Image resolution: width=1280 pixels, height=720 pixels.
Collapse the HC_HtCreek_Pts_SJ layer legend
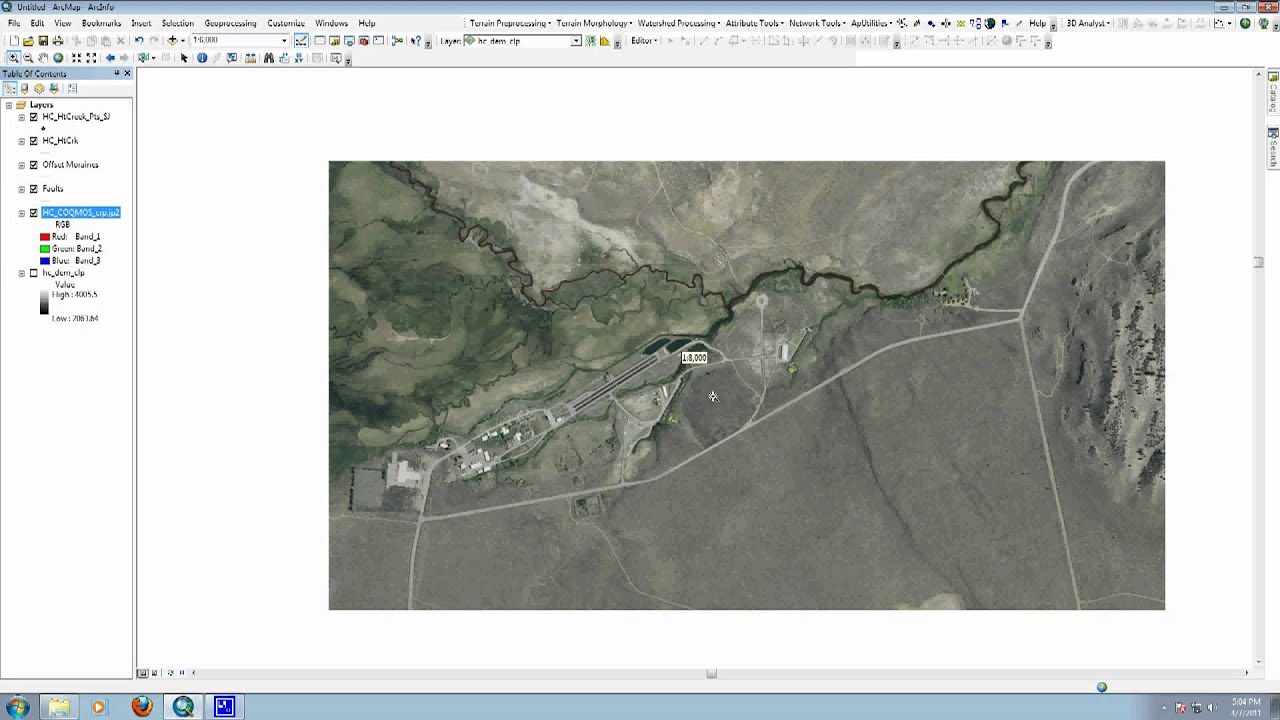22,117
